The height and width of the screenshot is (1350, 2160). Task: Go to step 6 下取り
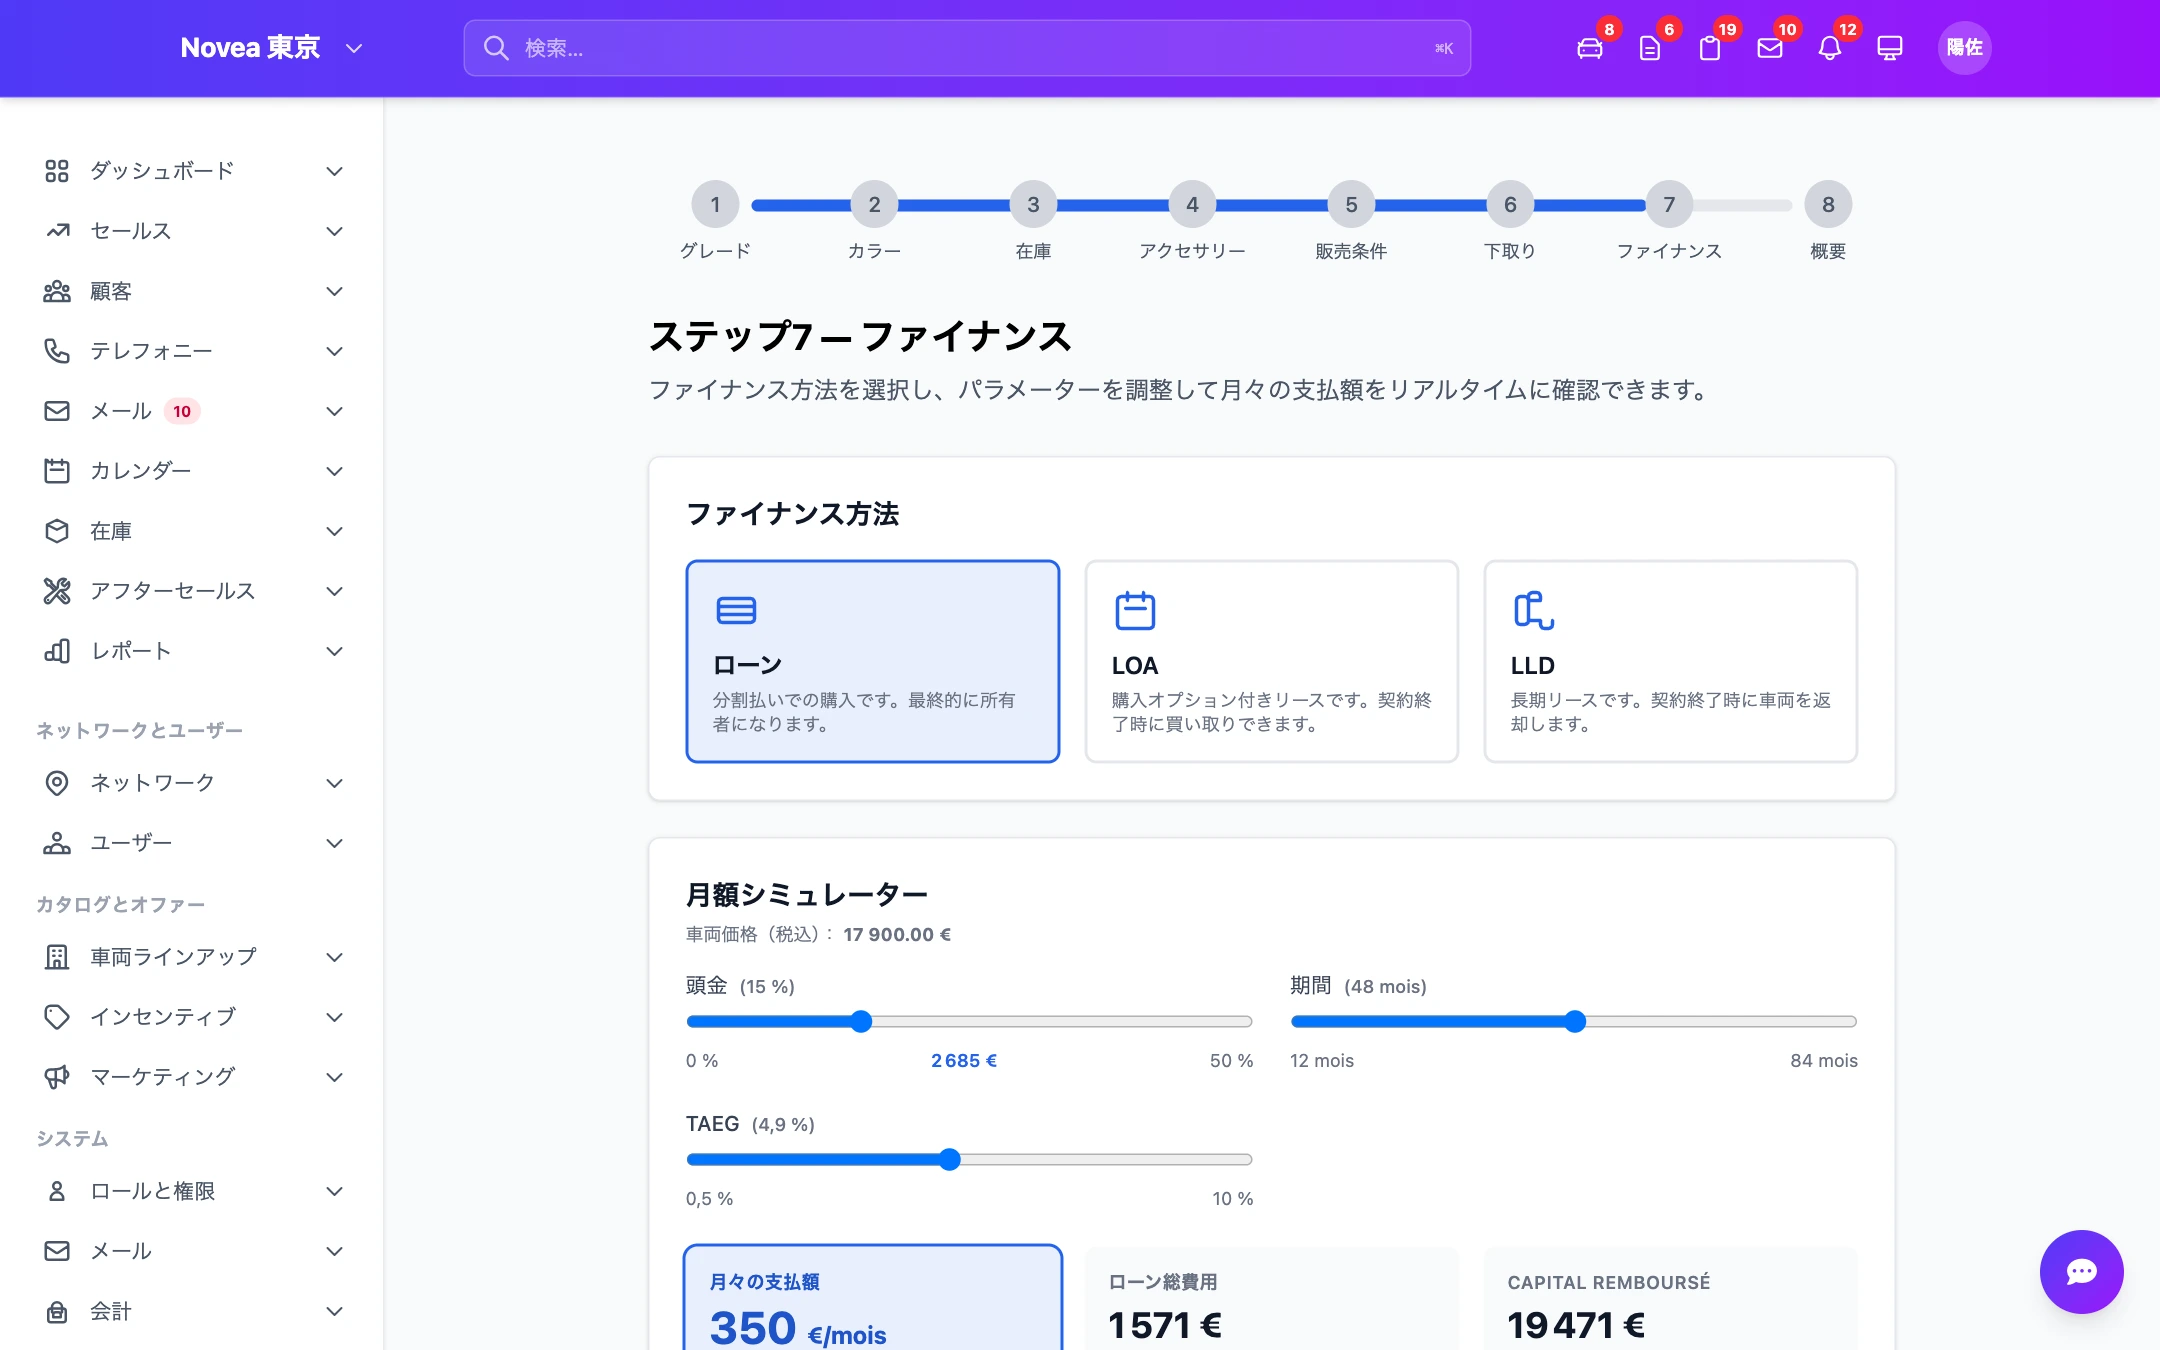click(x=1510, y=205)
